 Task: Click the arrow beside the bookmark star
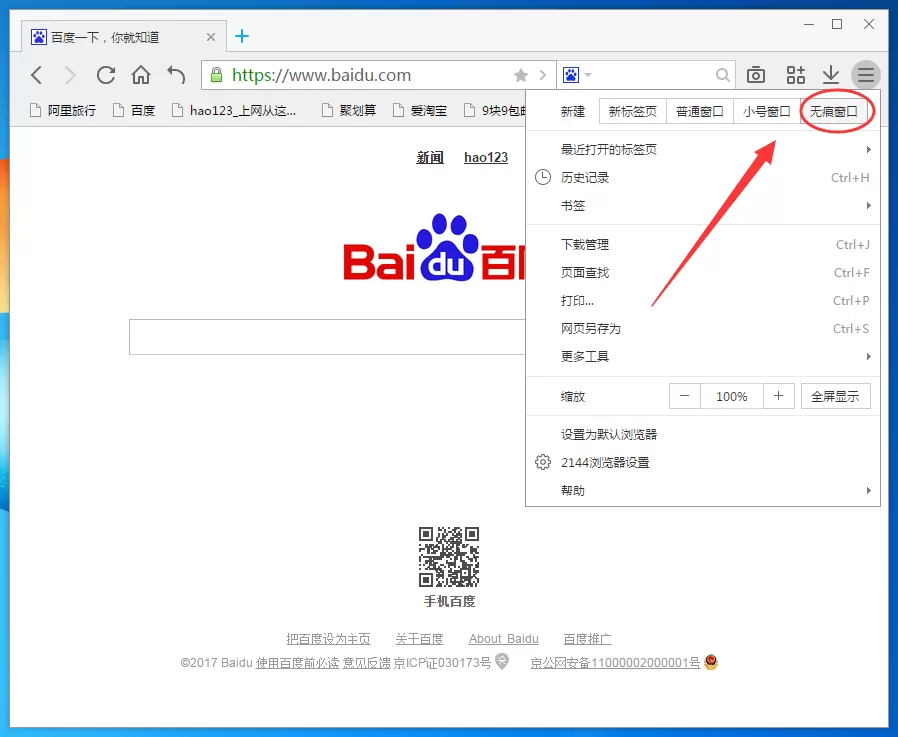[543, 75]
